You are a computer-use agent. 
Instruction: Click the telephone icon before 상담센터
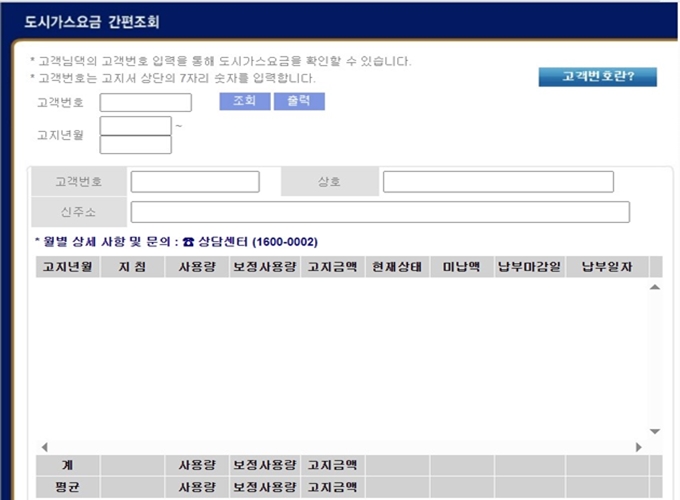coord(188,242)
